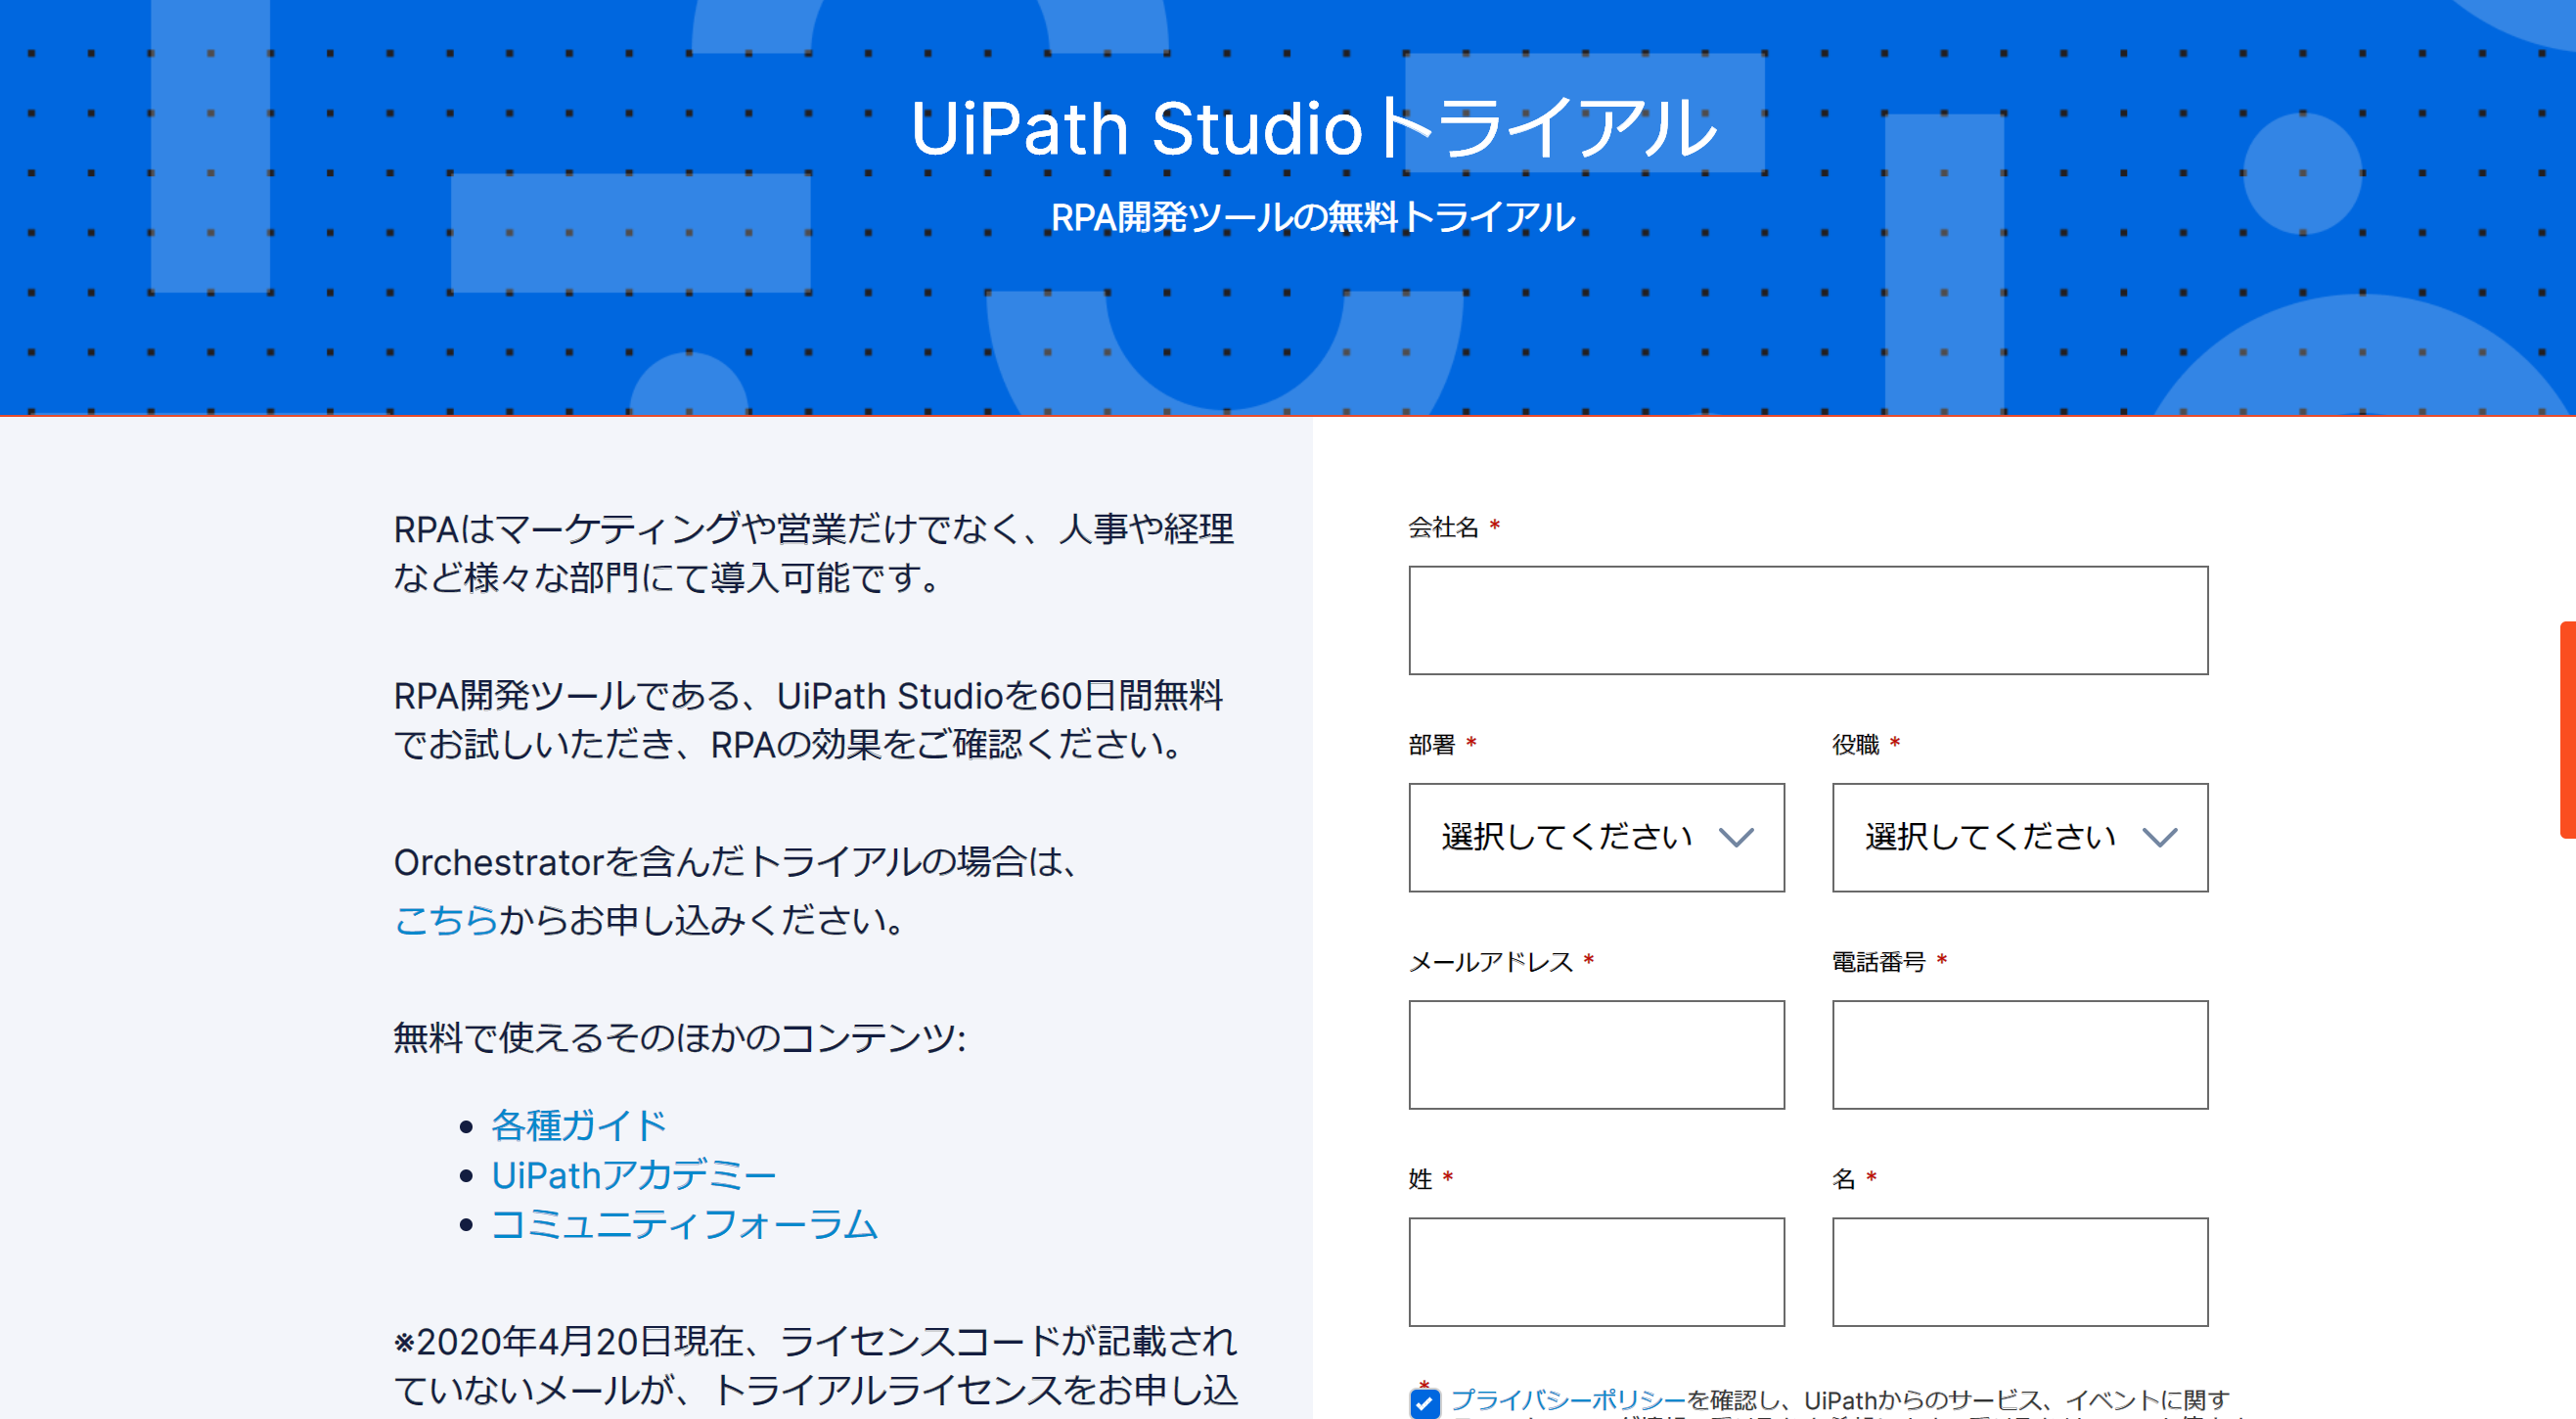Open the 各種ガイド guides link
Viewport: 2576px width, 1419px height.
click(578, 1125)
